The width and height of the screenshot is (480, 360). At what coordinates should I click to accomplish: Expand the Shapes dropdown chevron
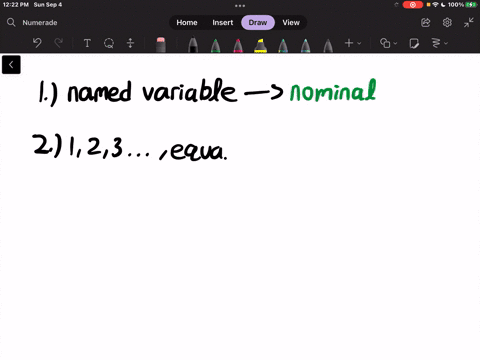(395, 43)
